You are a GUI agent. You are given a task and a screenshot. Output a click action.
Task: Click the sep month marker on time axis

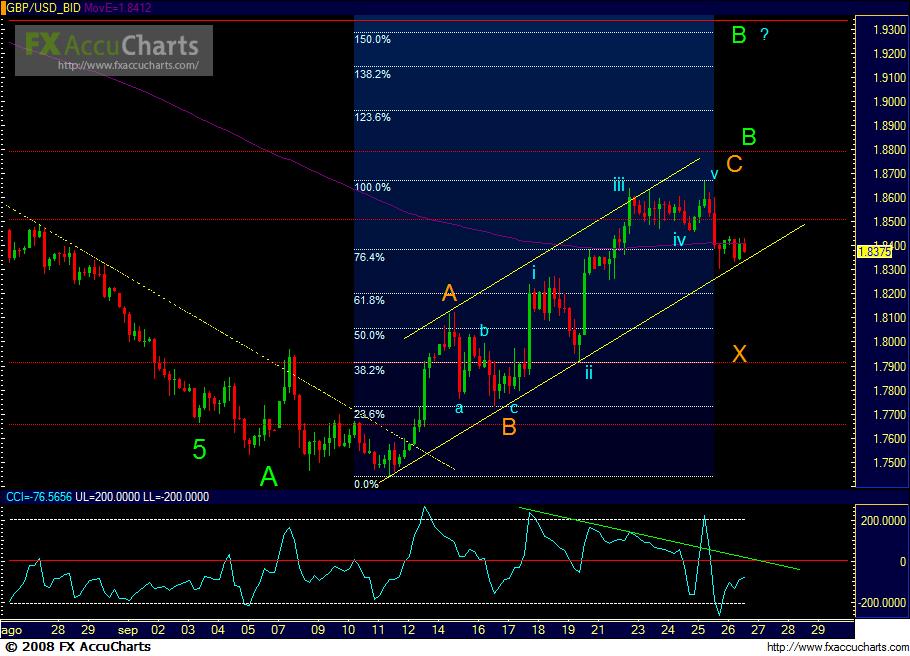[126, 631]
